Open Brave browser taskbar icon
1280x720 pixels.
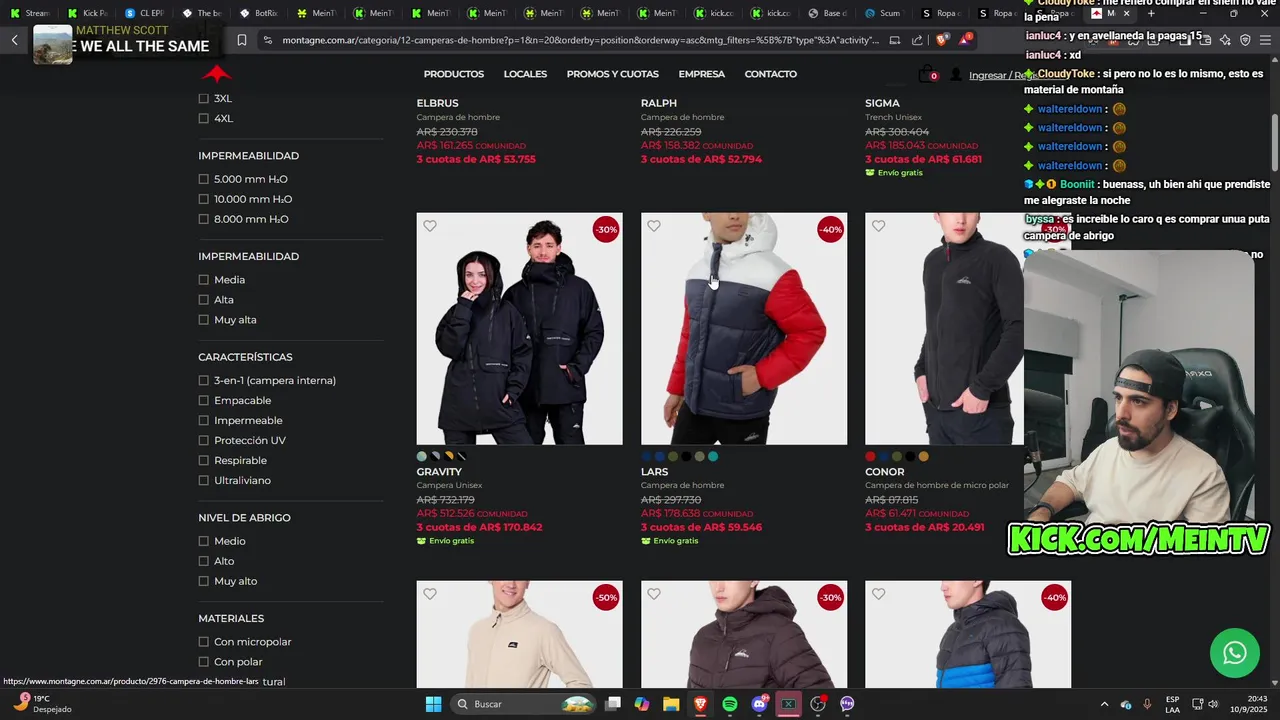click(700, 704)
